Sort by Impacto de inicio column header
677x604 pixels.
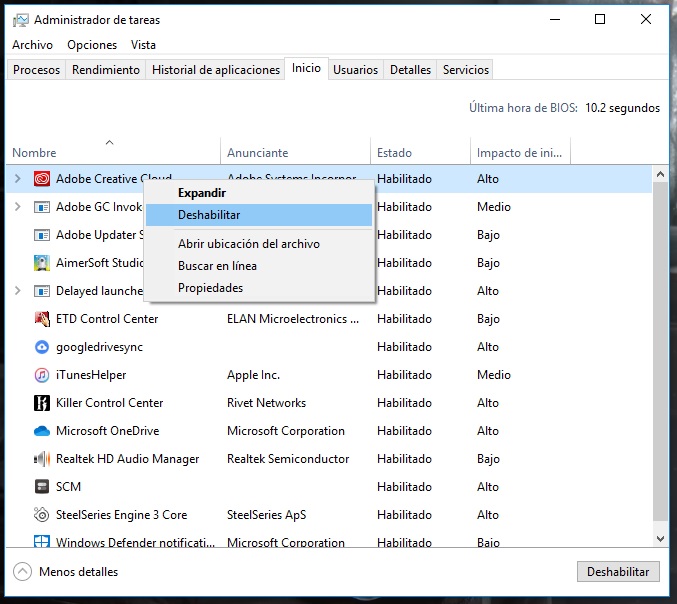point(520,152)
